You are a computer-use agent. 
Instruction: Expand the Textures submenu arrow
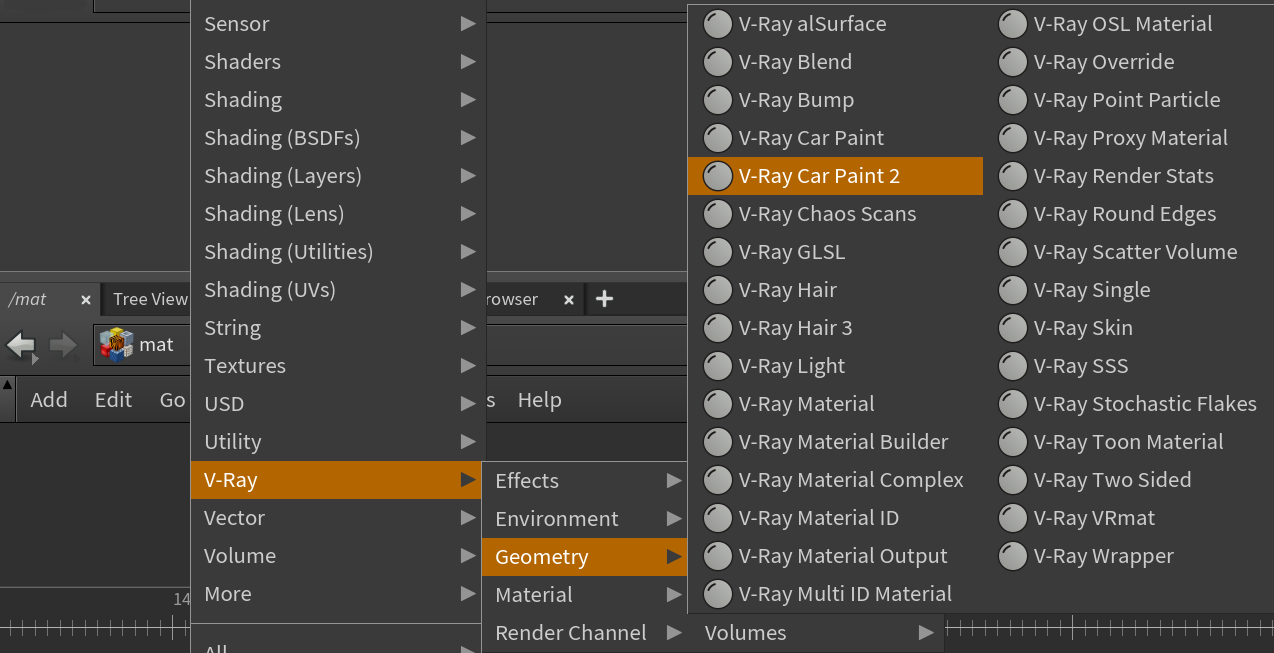(x=468, y=366)
